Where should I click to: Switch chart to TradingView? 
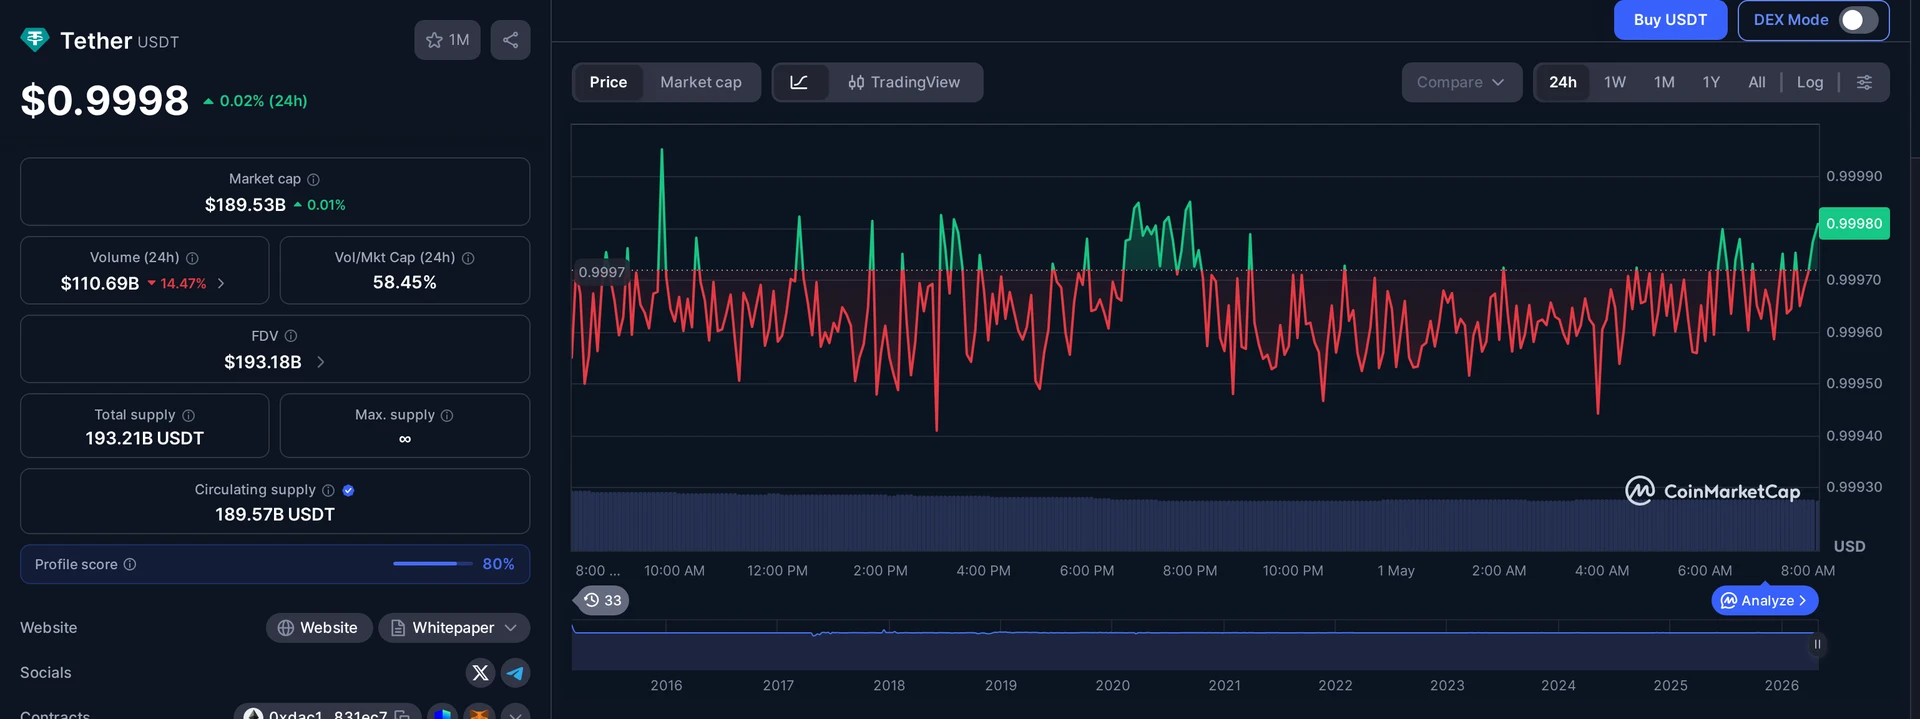pos(904,82)
